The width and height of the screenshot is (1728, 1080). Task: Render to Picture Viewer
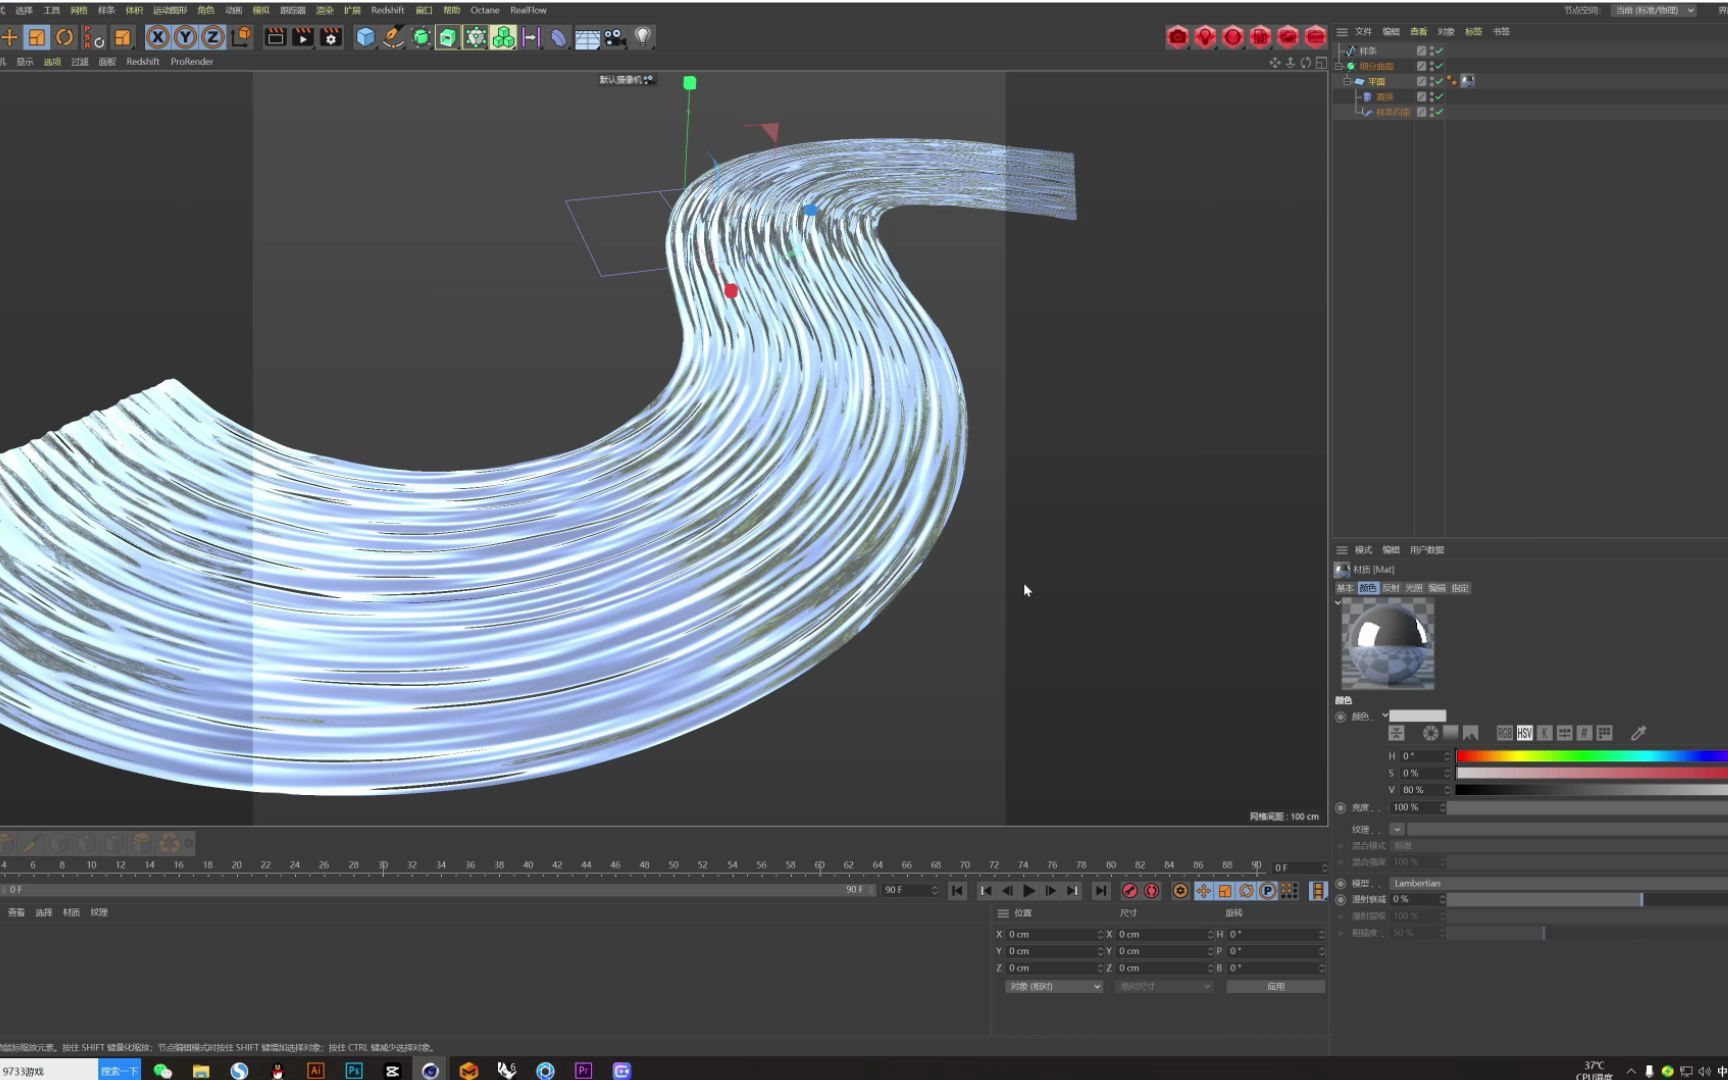coord(303,37)
